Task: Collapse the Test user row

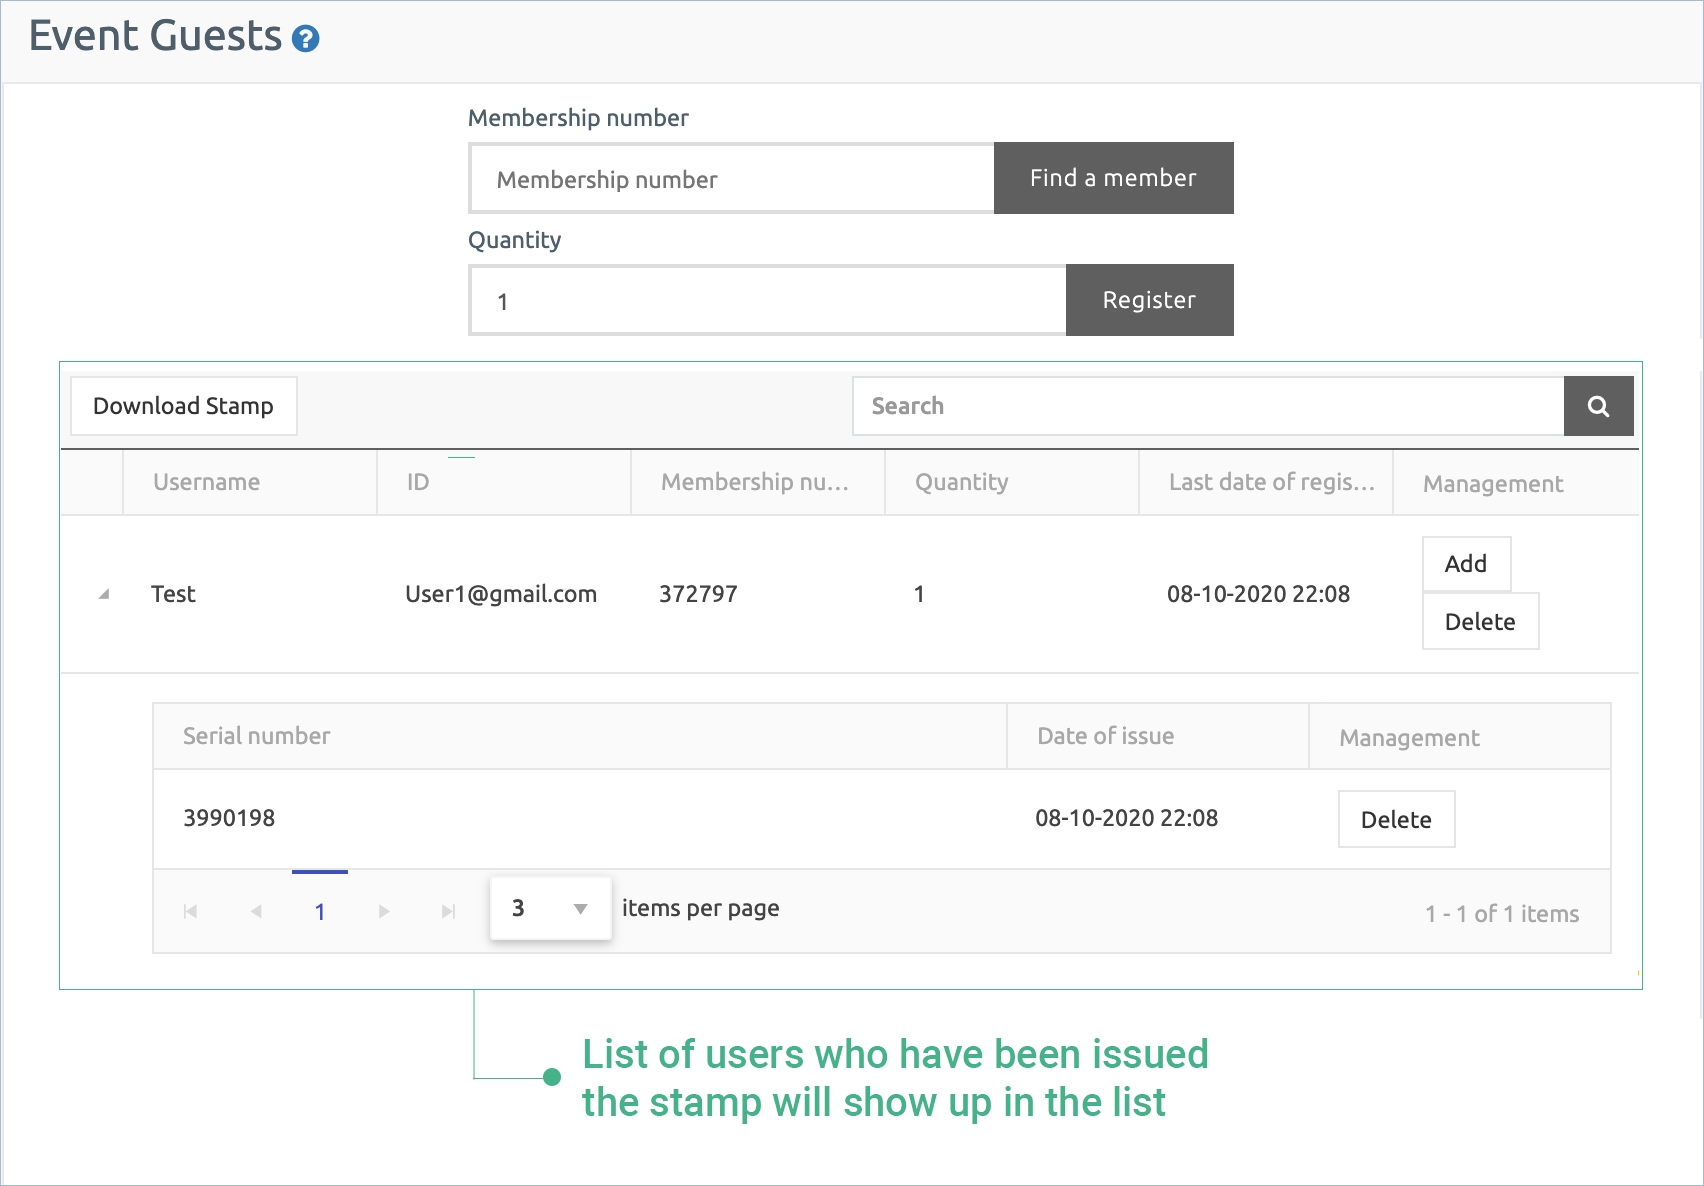Action: [103, 594]
